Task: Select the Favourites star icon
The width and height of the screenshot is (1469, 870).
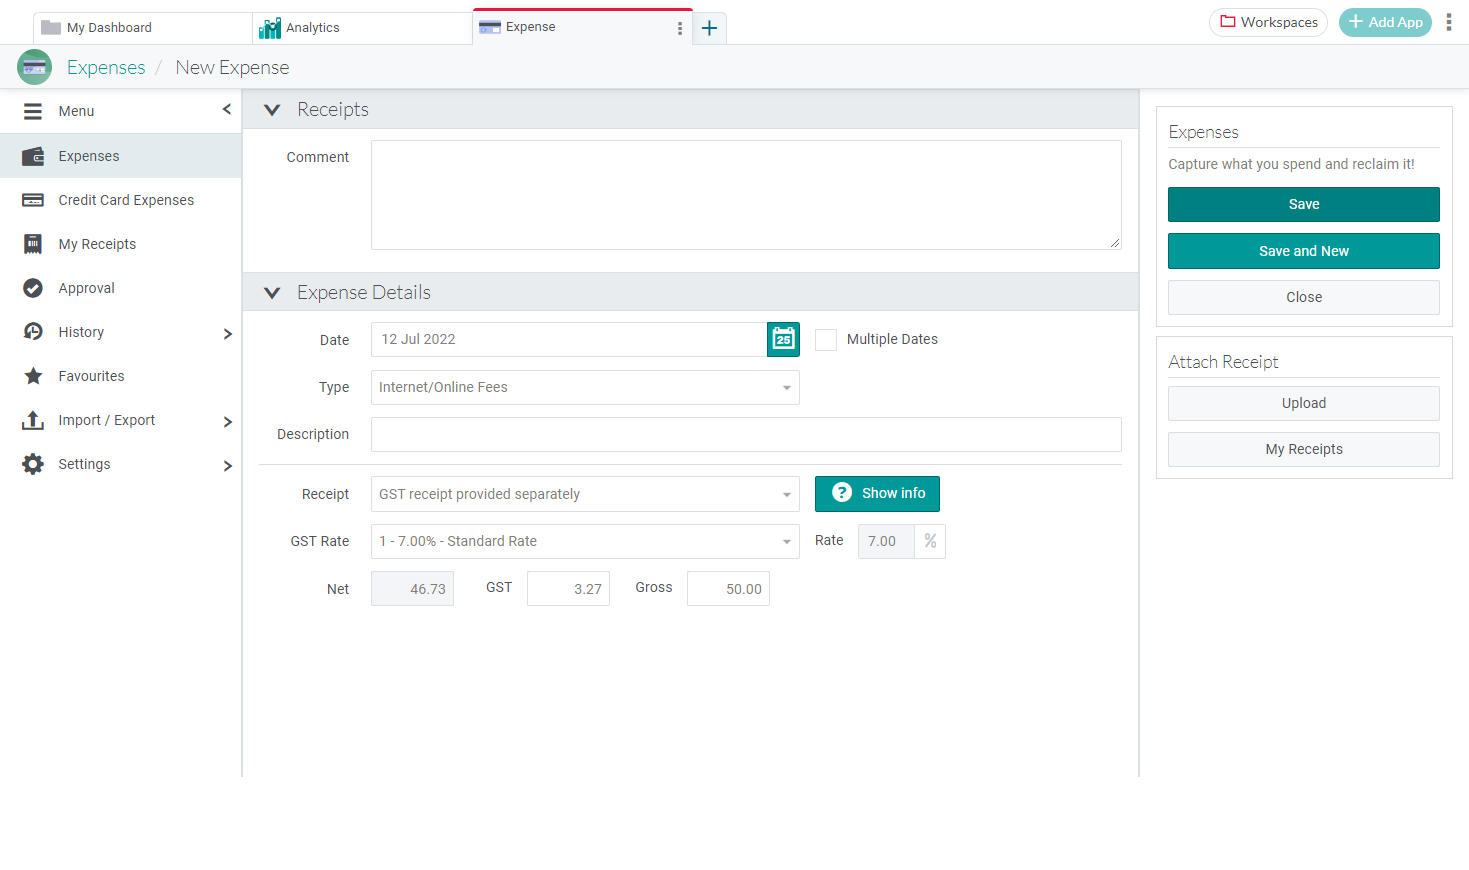Action: point(33,376)
